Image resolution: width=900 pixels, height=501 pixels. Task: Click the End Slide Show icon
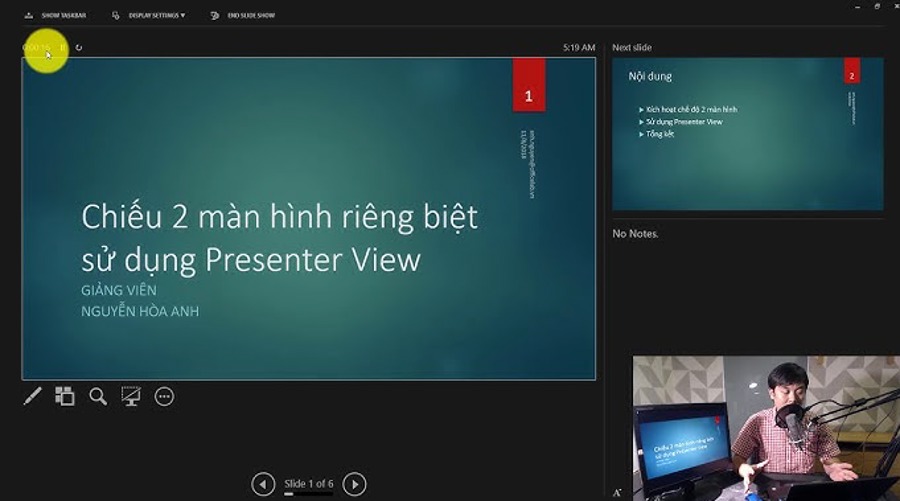tap(215, 15)
